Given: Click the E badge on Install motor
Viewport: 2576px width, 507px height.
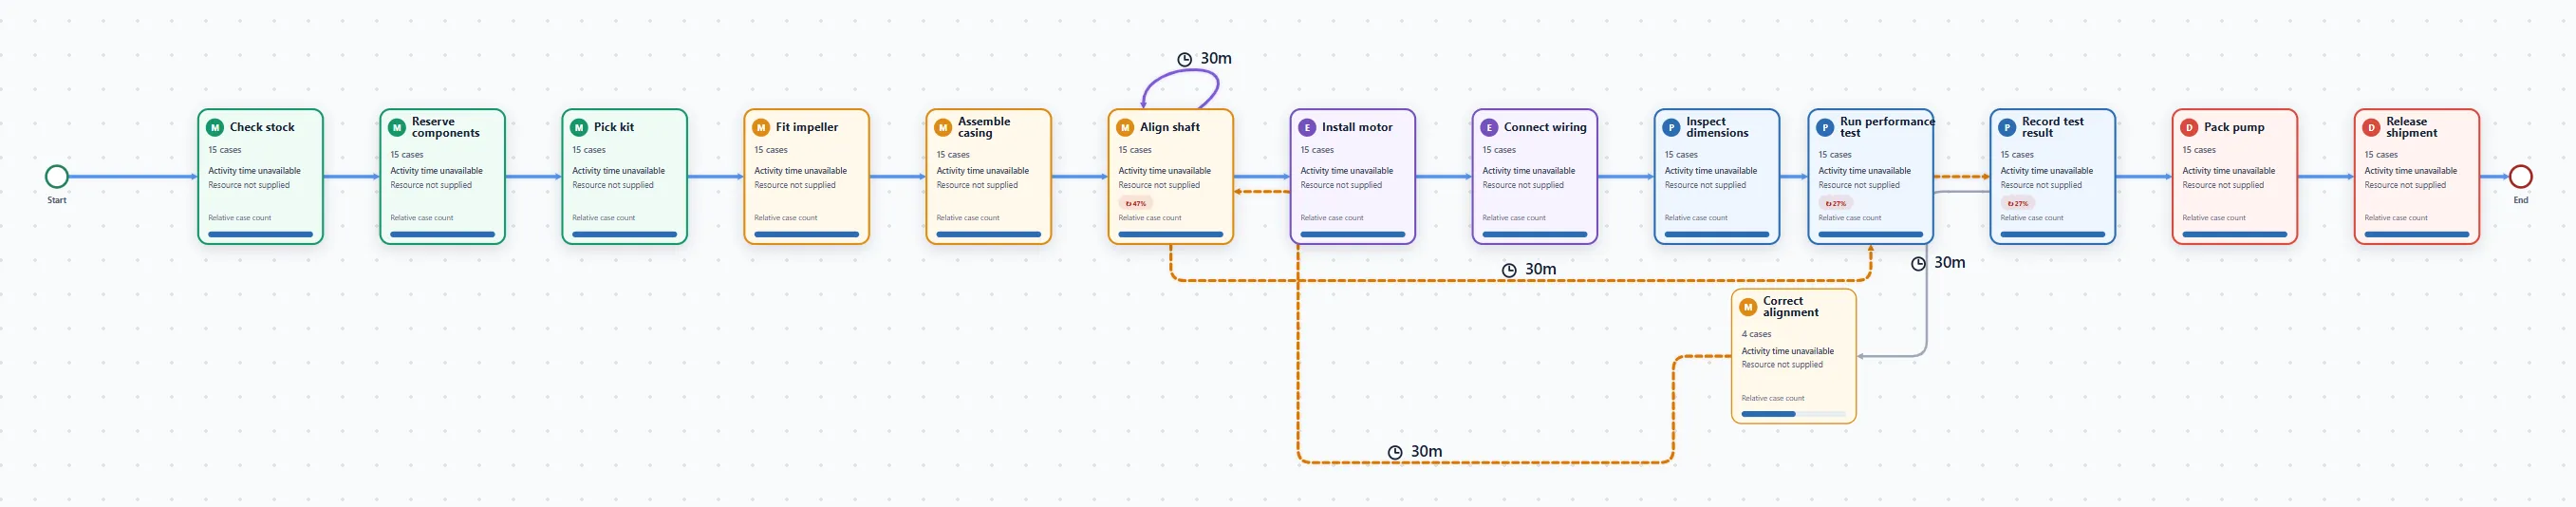Looking at the screenshot, I should tap(1307, 128).
